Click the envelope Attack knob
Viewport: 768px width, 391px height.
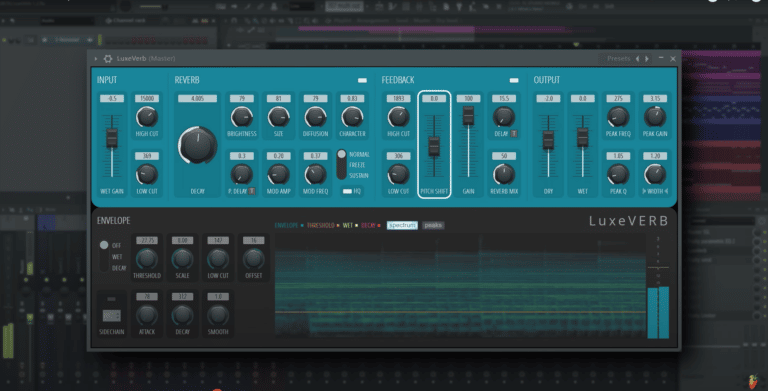146,315
